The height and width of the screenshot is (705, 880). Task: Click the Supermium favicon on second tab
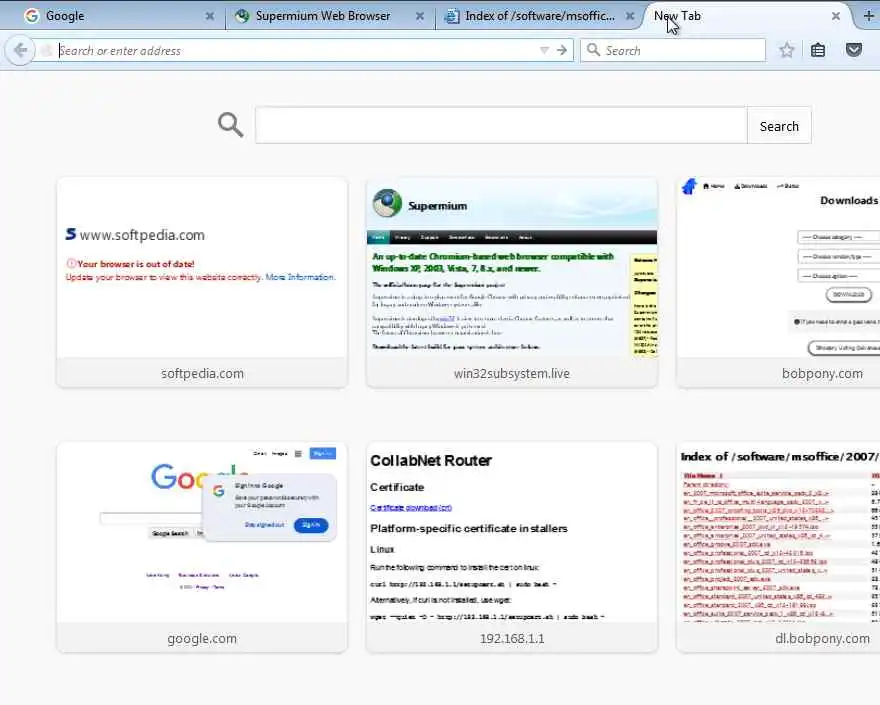(242, 16)
